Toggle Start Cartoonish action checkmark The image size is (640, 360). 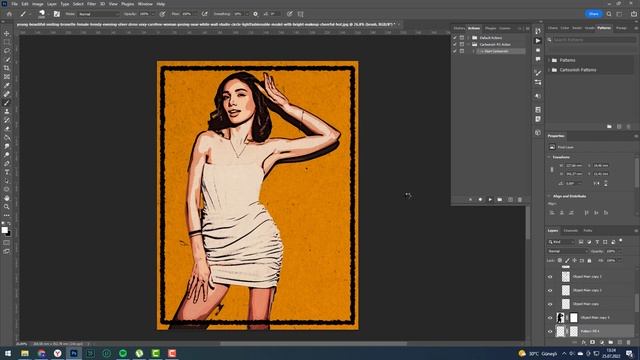(x=455, y=51)
